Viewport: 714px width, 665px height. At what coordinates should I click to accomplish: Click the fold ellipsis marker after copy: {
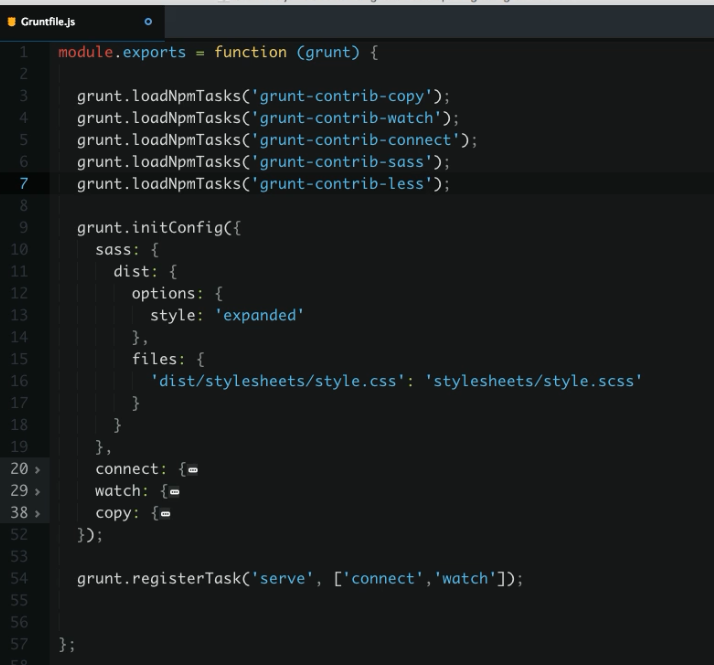[165, 514]
